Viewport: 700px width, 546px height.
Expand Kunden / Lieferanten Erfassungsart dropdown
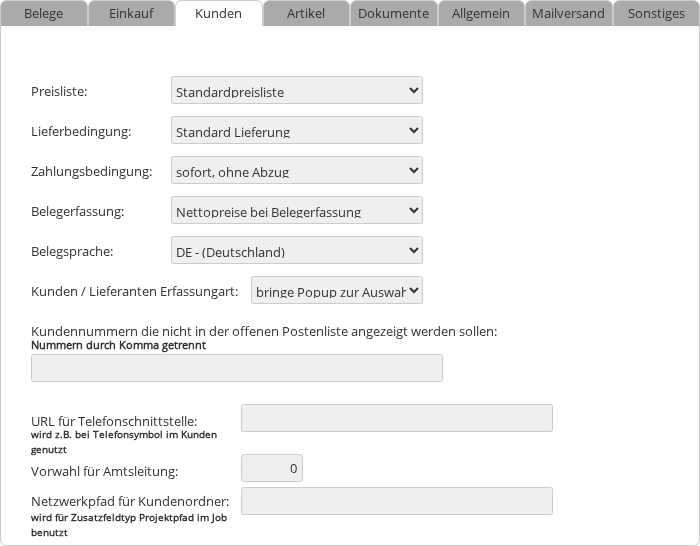click(x=337, y=291)
